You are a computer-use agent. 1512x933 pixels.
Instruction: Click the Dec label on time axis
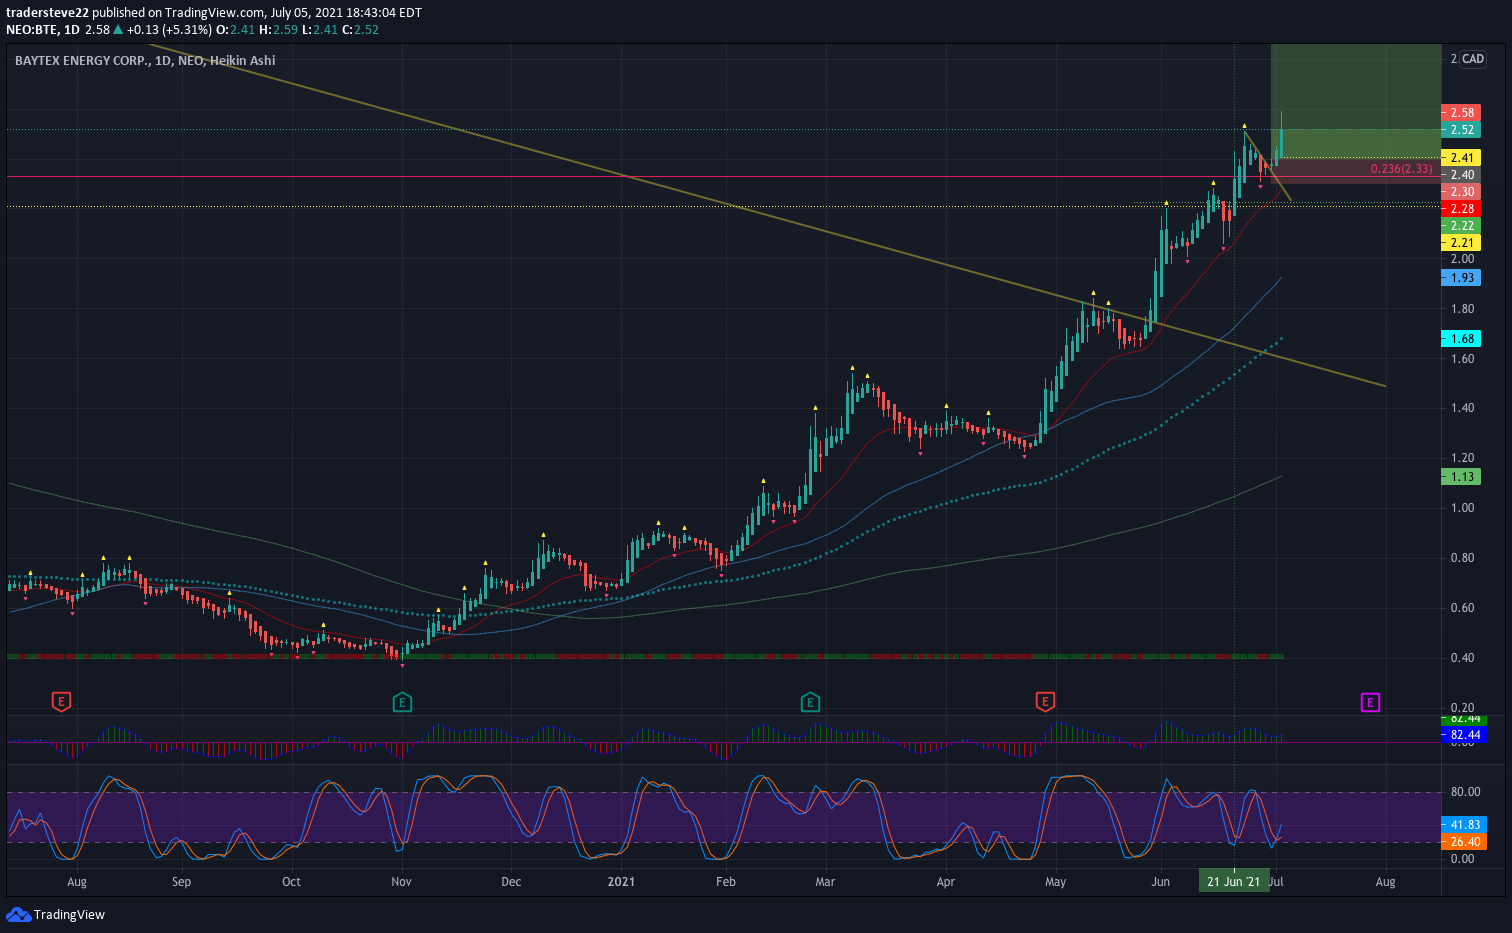click(x=511, y=882)
